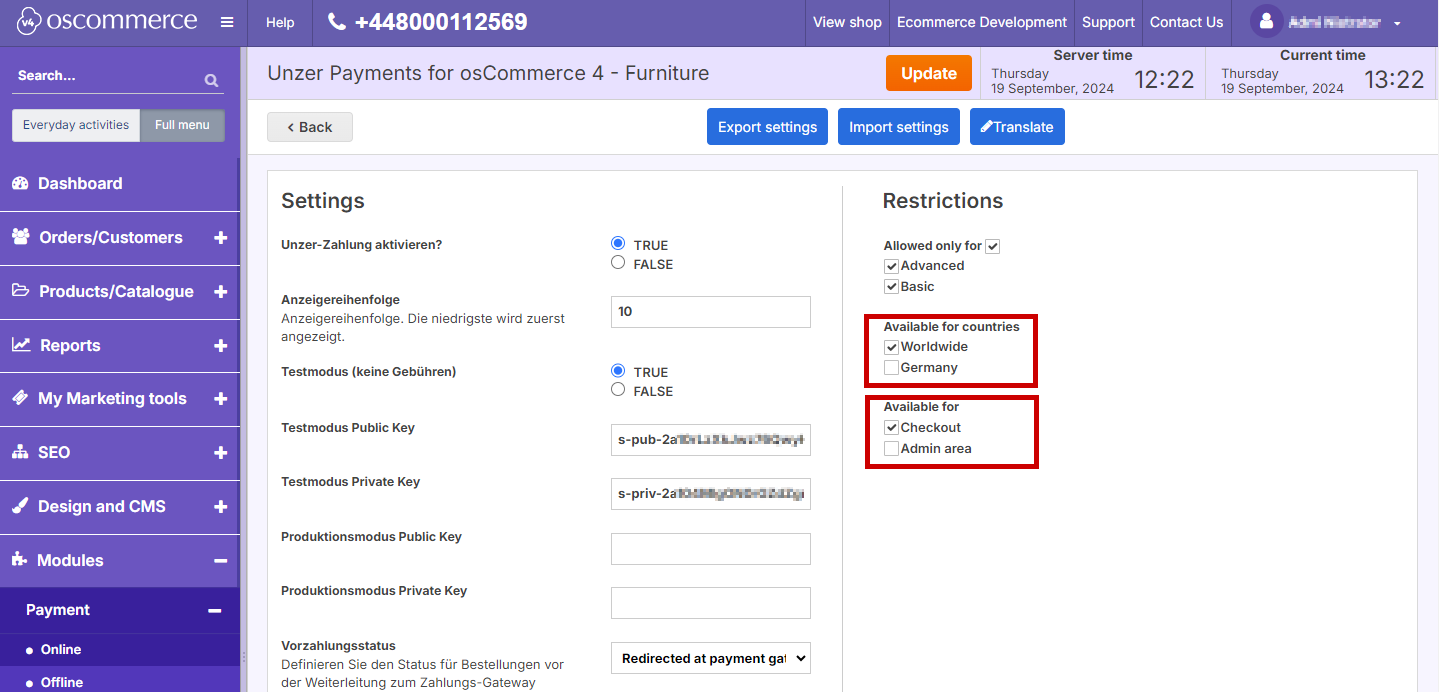Click the phone number +448000112569
The width and height of the screenshot is (1439, 692).
[441, 22]
